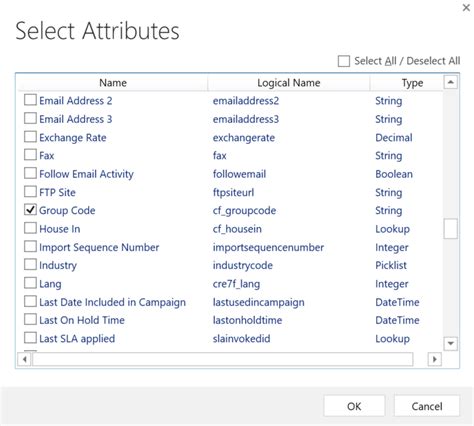Click Last Date Included in Campaign name
The image size is (474, 426).
tap(112, 302)
